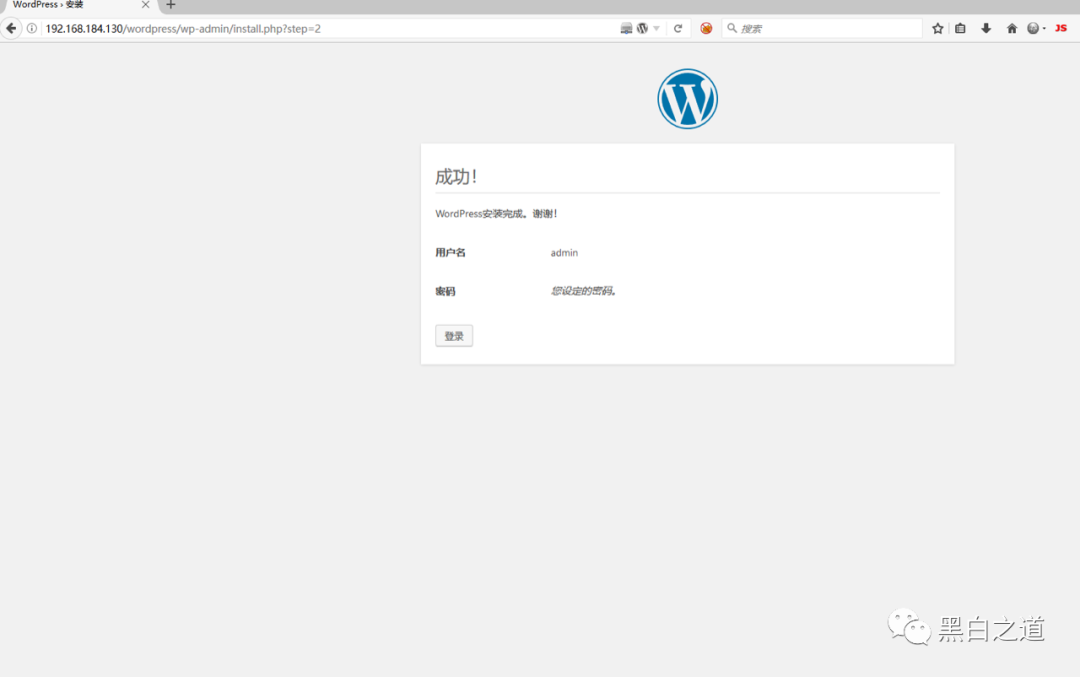Close the WordPress › 安装 tab
The height and width of the screenshot is (677, 1080).
coord(145,5)
